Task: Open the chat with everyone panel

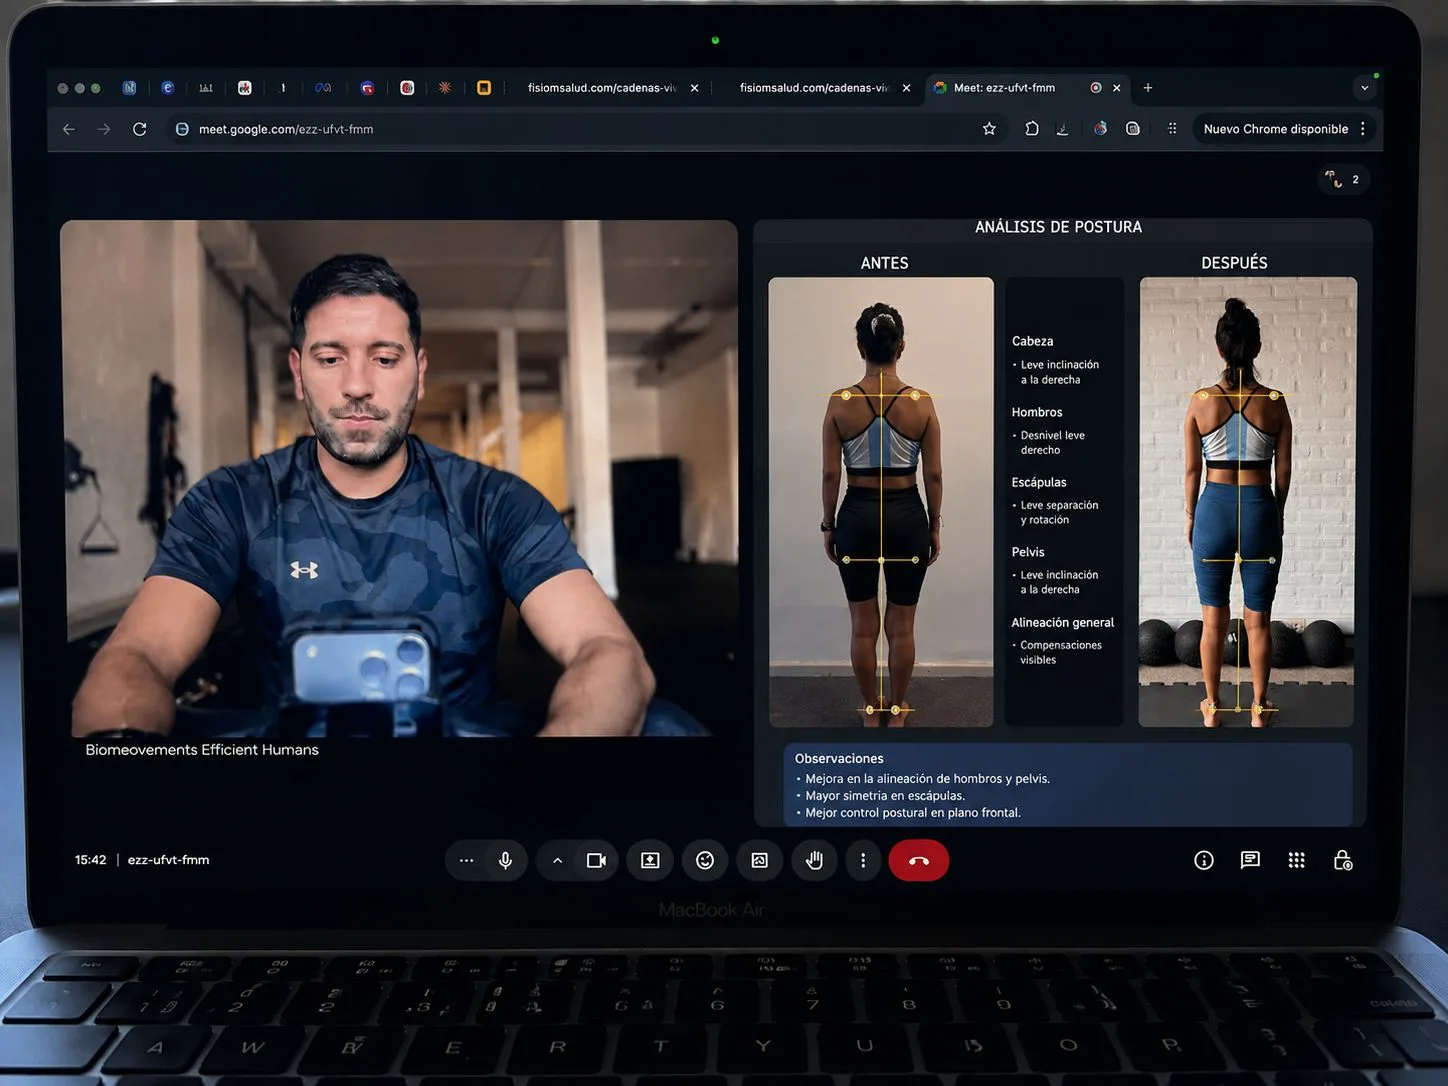Action: point(1250,860)
